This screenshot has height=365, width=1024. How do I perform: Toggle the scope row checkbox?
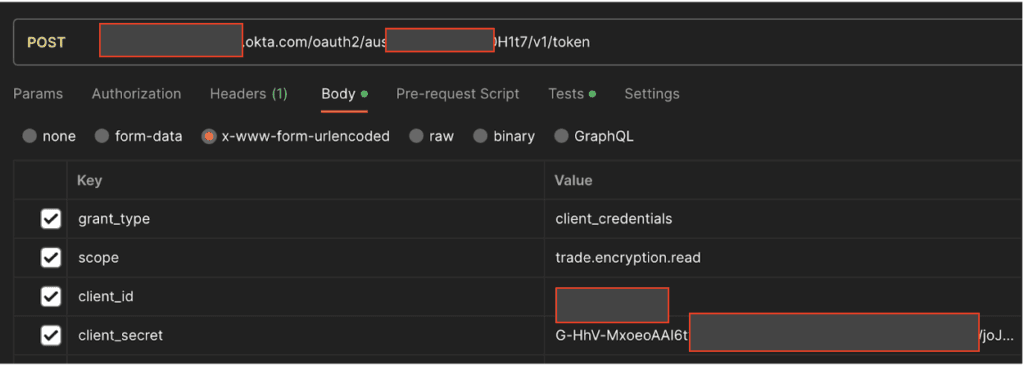coord(51,258)
